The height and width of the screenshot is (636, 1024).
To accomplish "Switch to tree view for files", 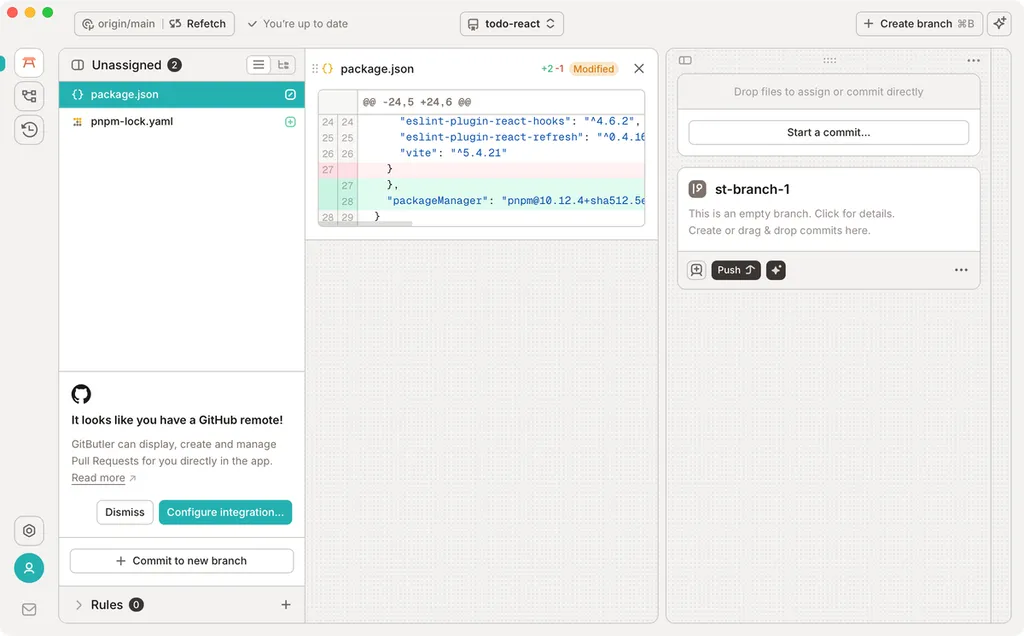I will coord(284,65).
